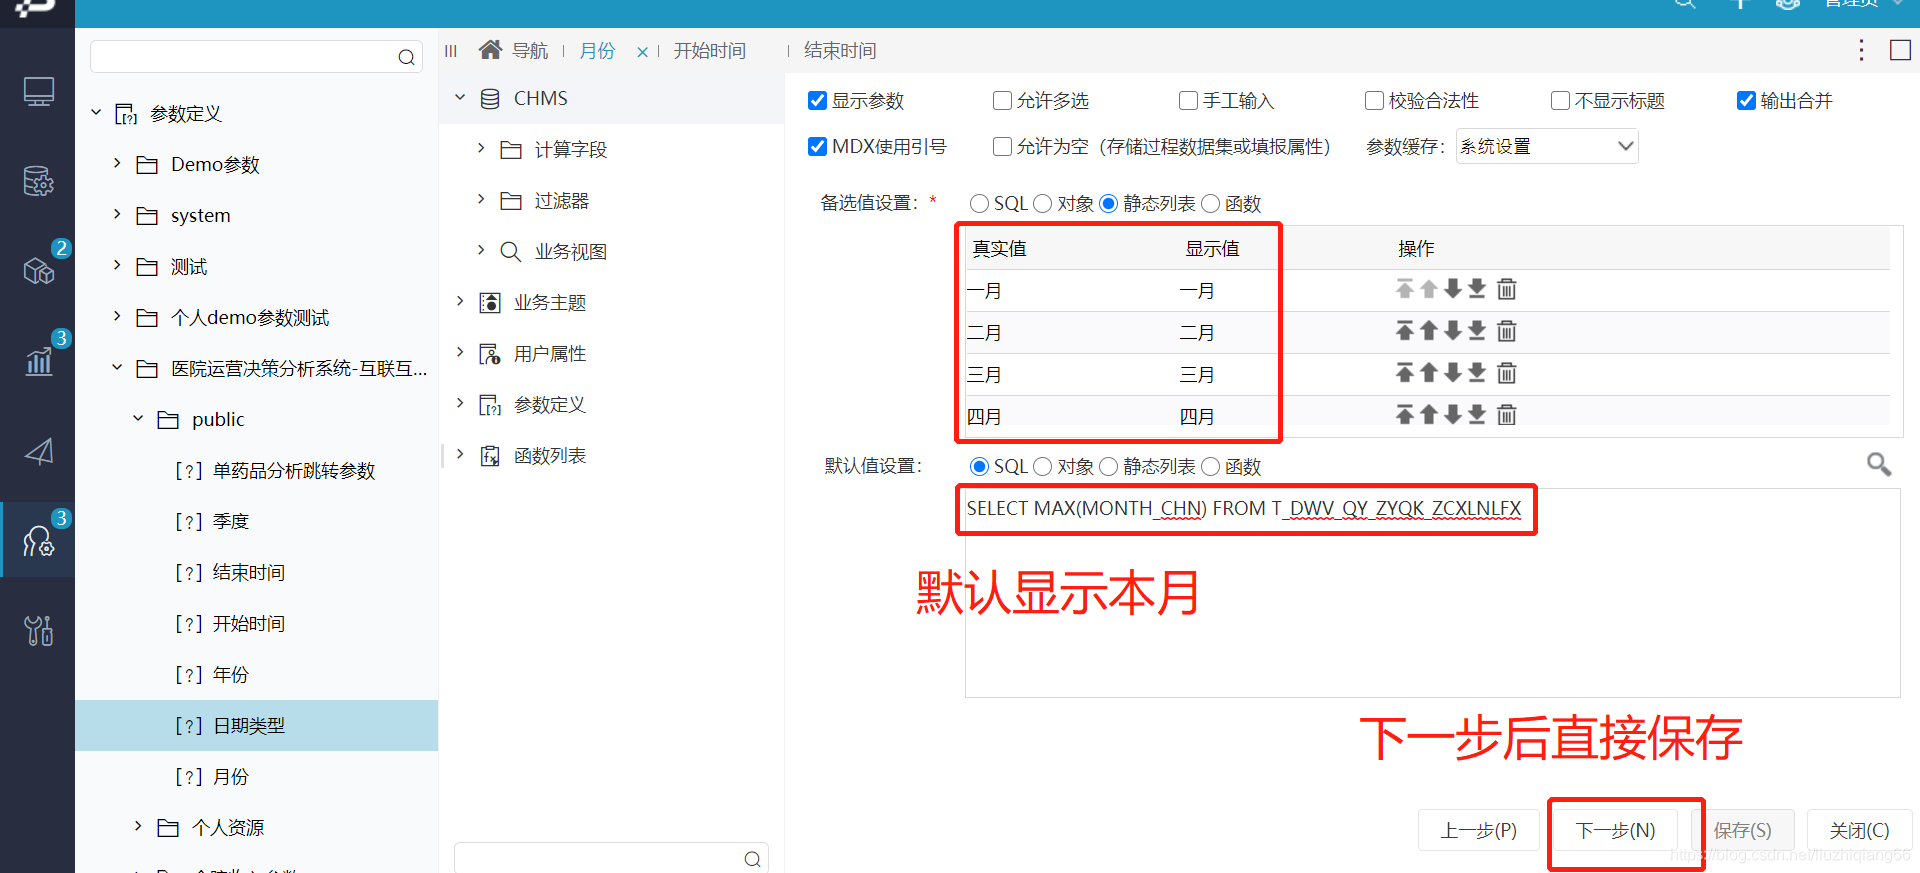The height and width of the screenshot is (873, 1920).
Task: Move the 三月 row to bottom
Action: click(1477, 373)
